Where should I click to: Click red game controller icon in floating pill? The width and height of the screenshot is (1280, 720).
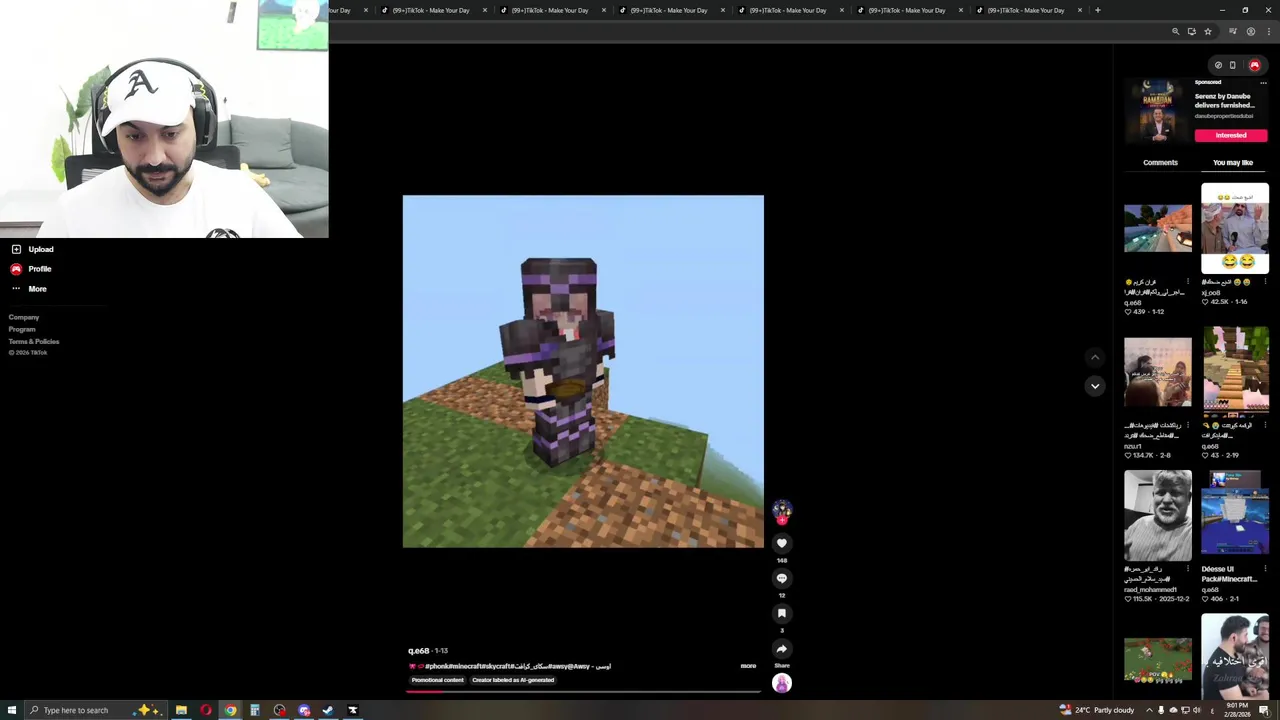1254,65
